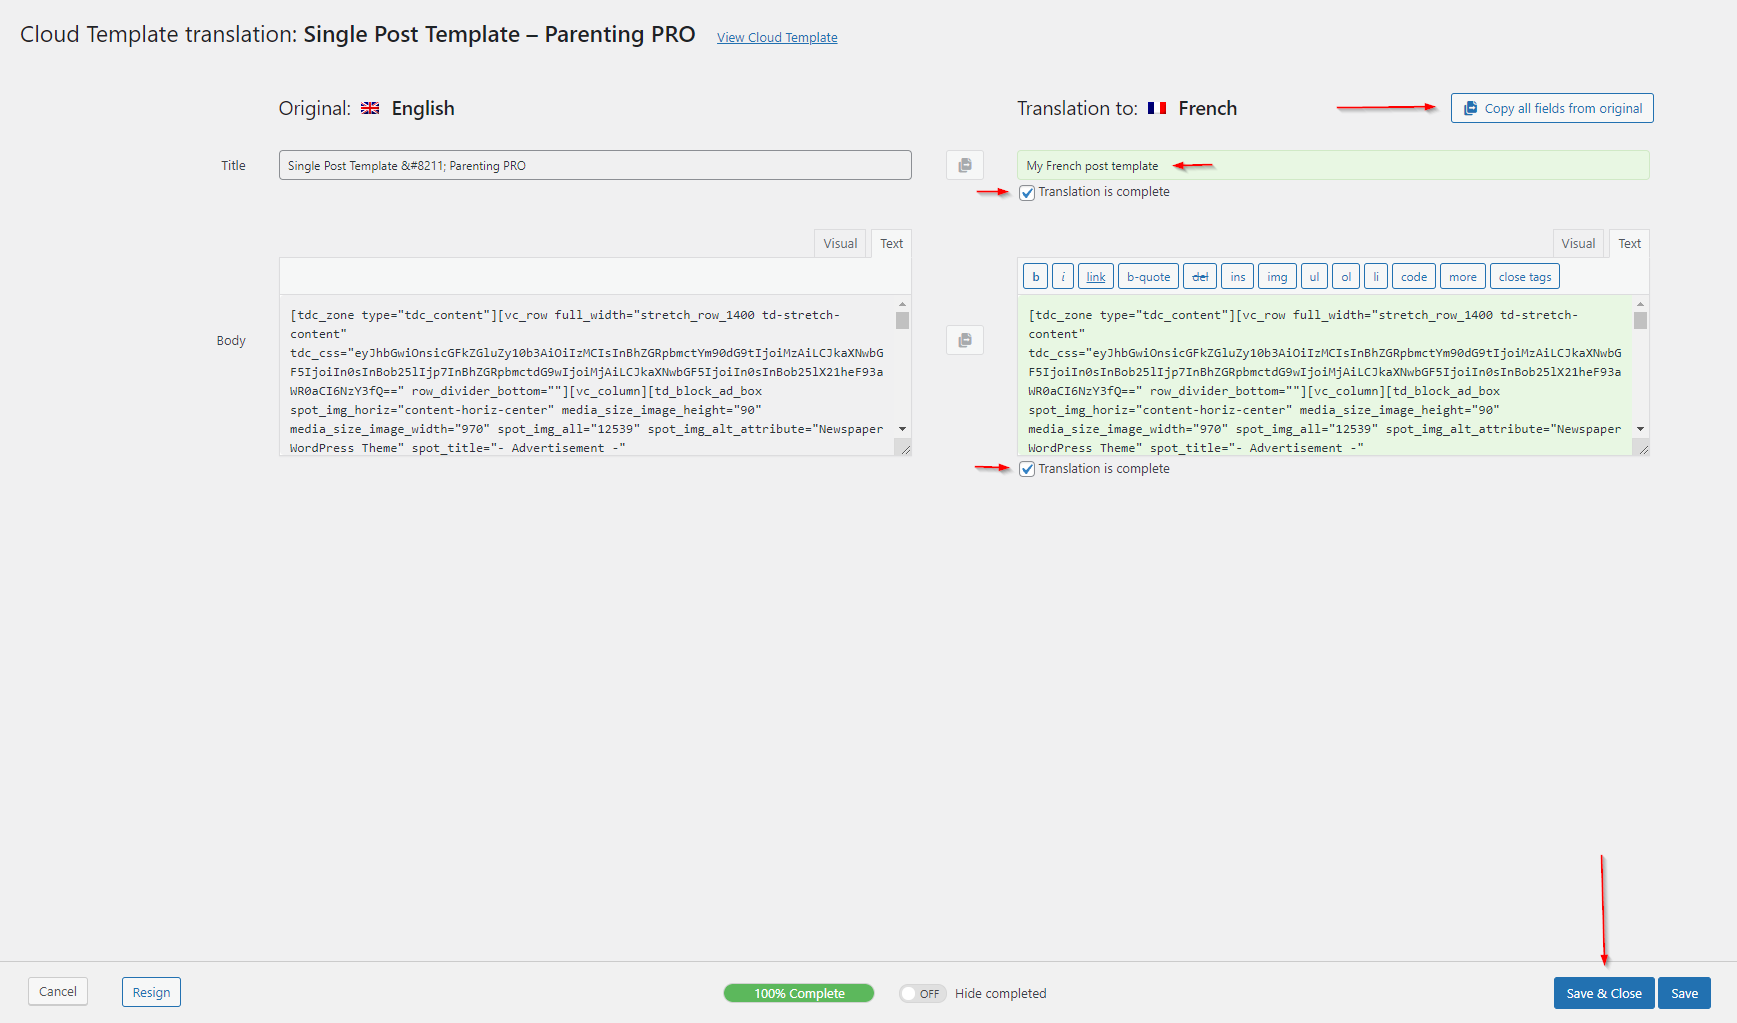The width and height of the screenshot is (1737, 1023).
Task: Click the translation body scrollbar up arrow
Action: click(x=1640, y=304)
